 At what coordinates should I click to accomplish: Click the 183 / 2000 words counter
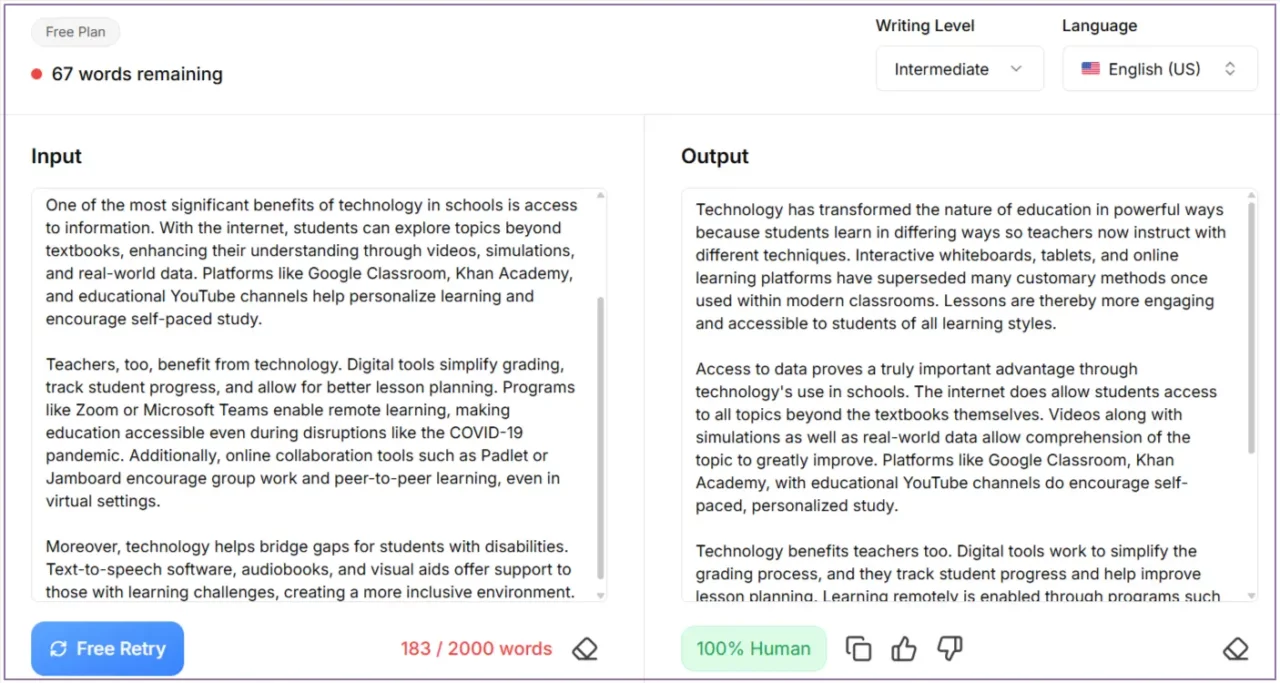click(476, 649)
